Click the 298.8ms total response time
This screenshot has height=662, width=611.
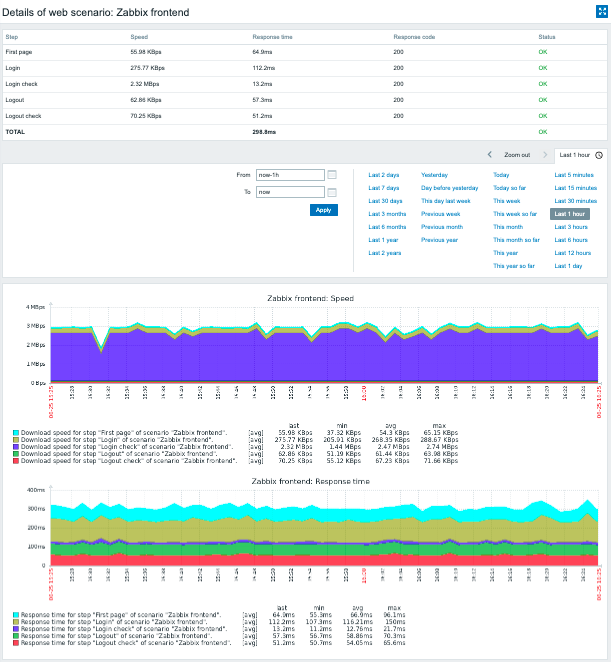tap(264, 132)
